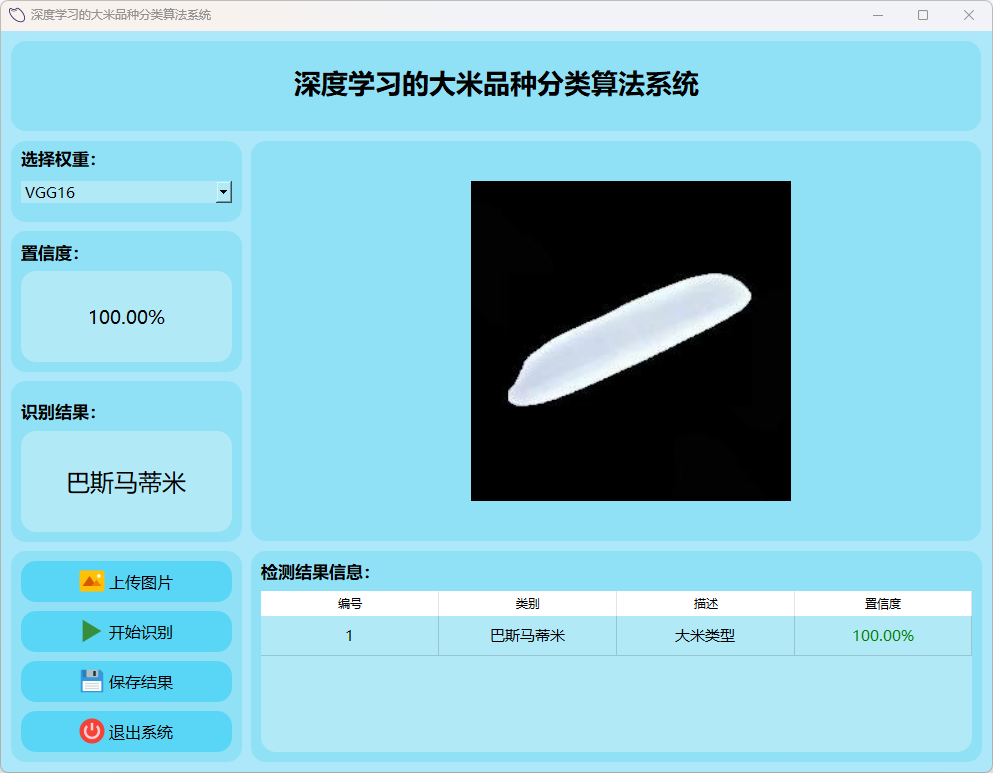This screenshot has width=993, height=773.
Task: Click the app icon in the title bar
Action: click(x=17, y=15)
